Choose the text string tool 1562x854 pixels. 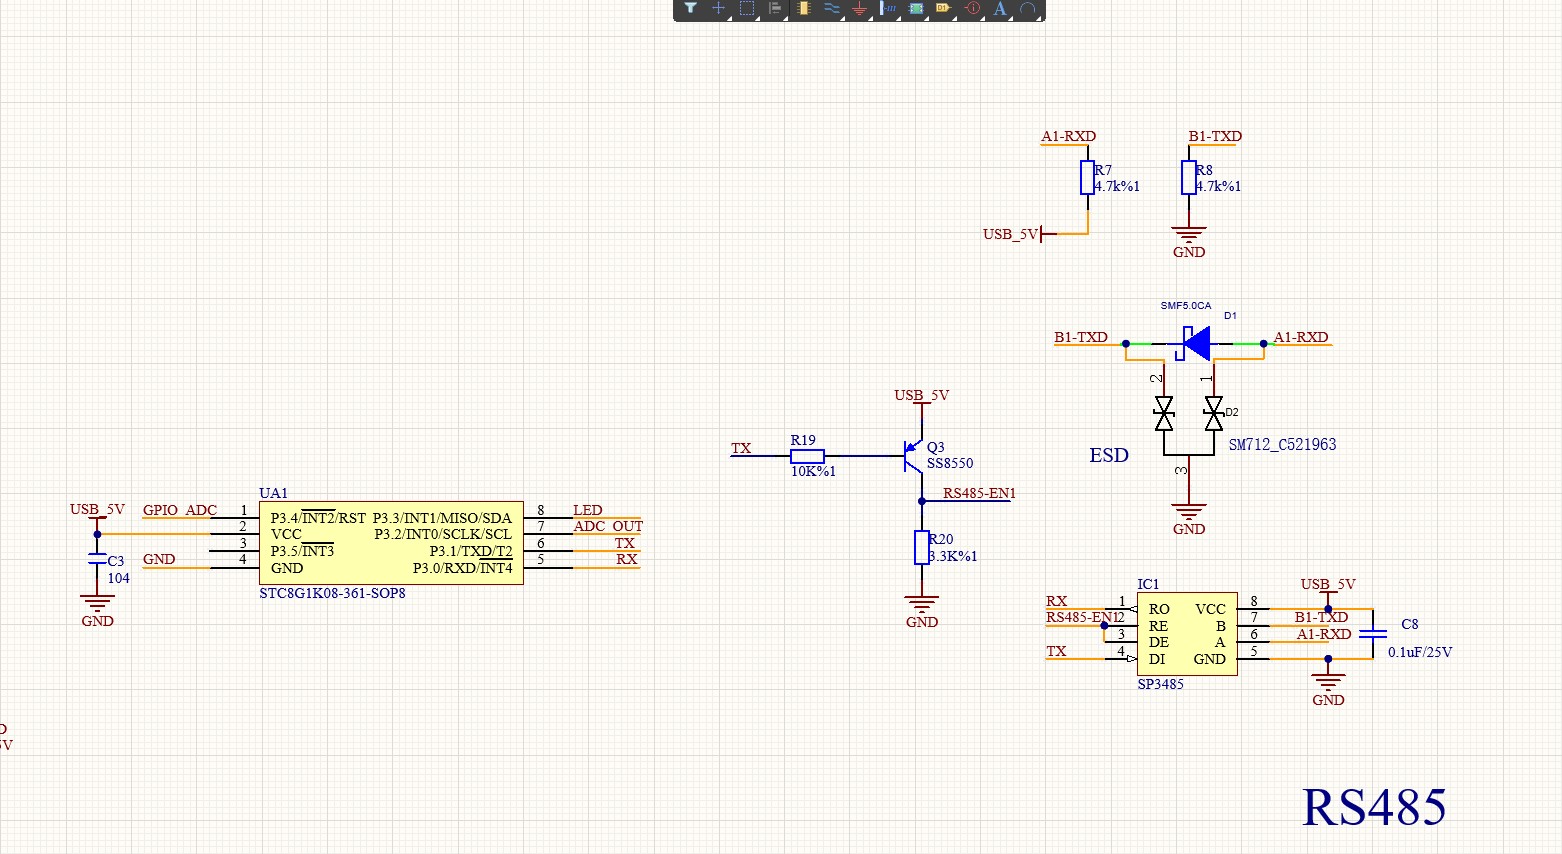point(1000,8)
